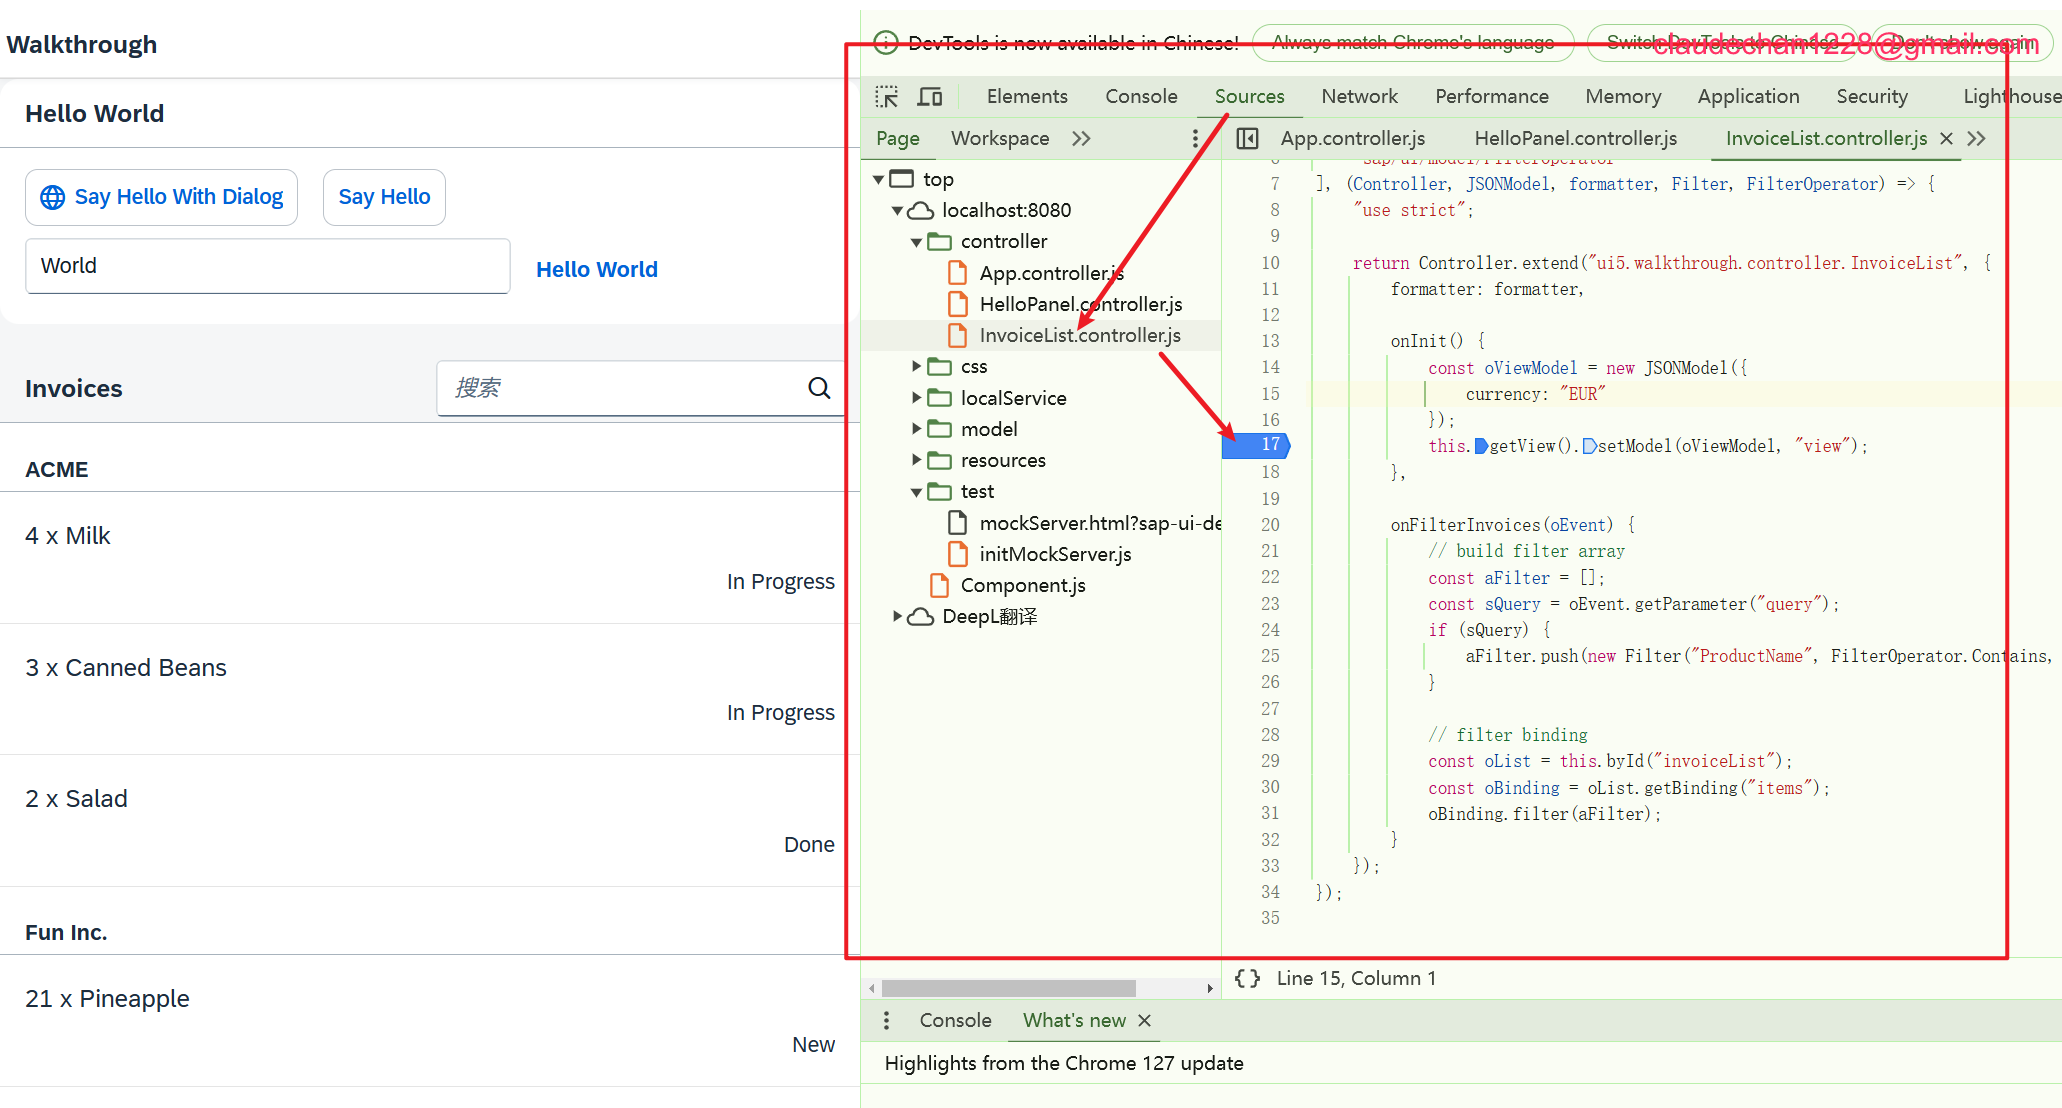This screenshot has width=2062, height=1108.
Task: Click the search magnifier icon in Invoices
Action: [x=819, y=388]
